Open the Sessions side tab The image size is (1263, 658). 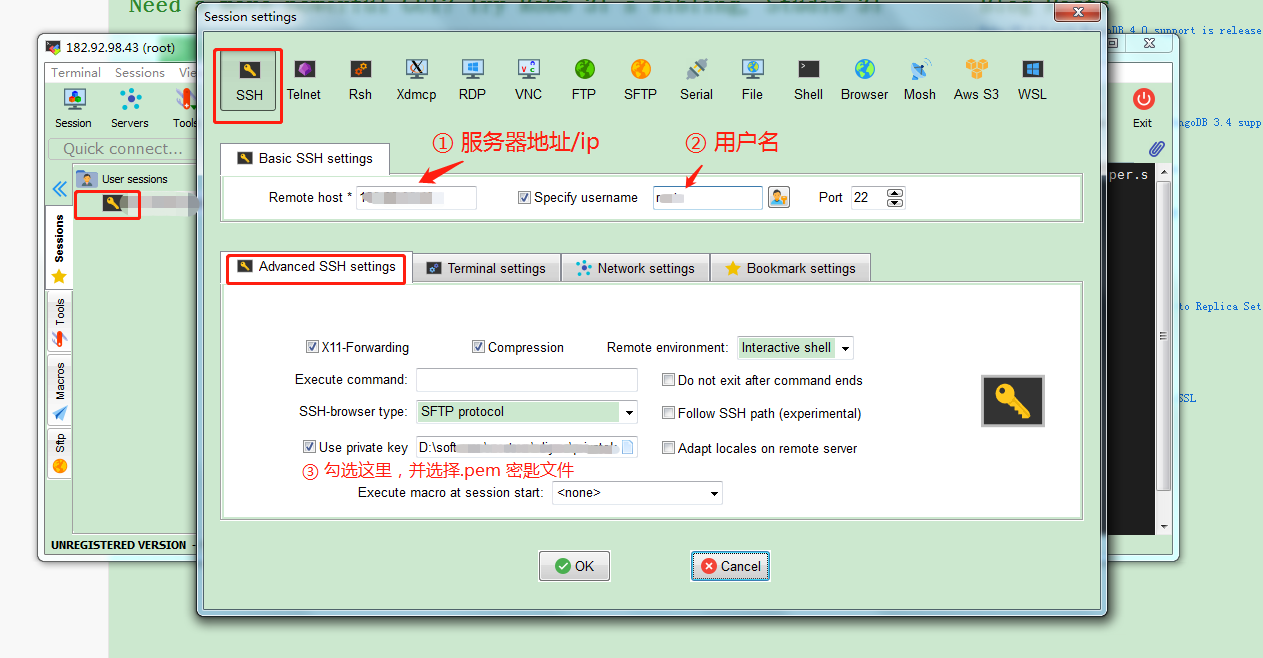click(x=59, y=247)
